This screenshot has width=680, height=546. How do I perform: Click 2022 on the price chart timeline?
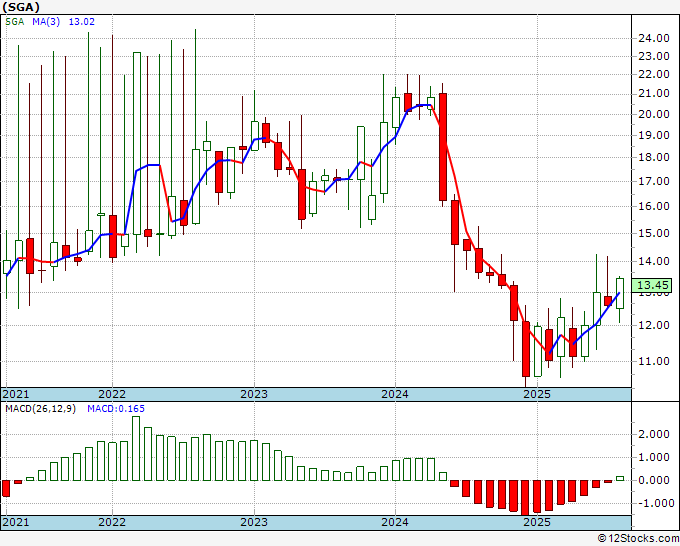click(x=112, y=394)
